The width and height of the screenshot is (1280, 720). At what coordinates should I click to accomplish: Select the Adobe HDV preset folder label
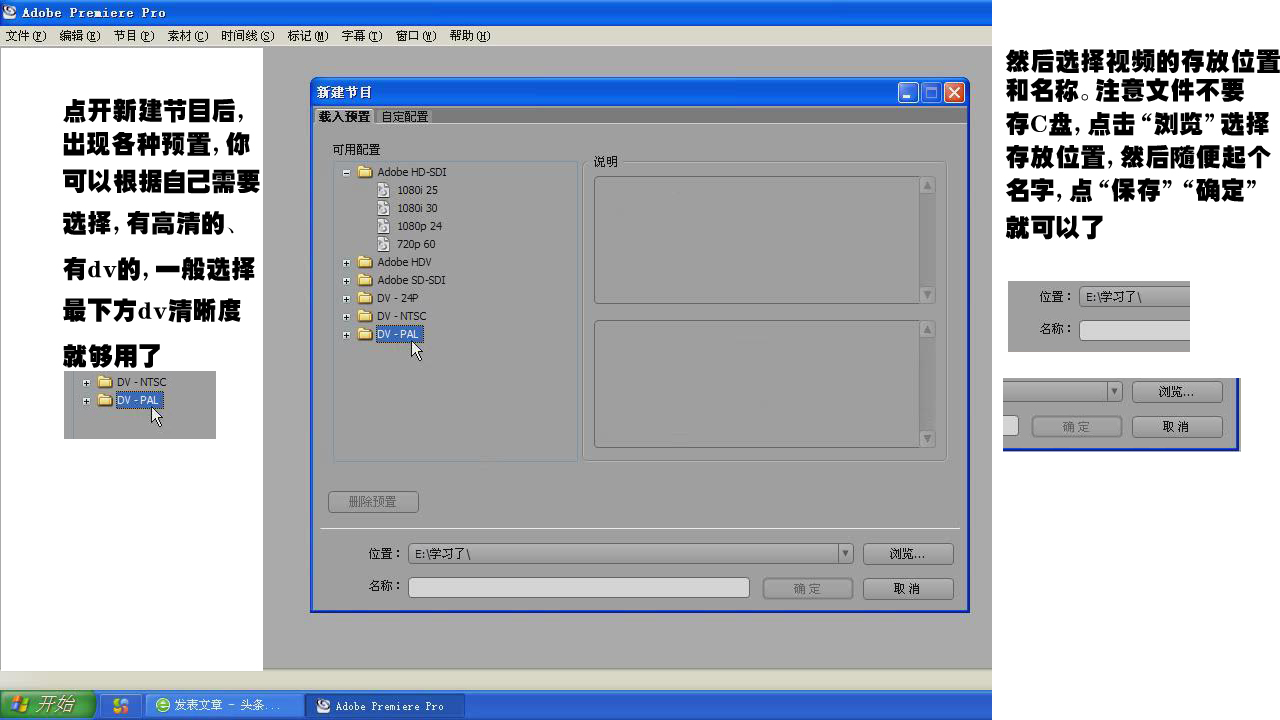click(404, 262)
